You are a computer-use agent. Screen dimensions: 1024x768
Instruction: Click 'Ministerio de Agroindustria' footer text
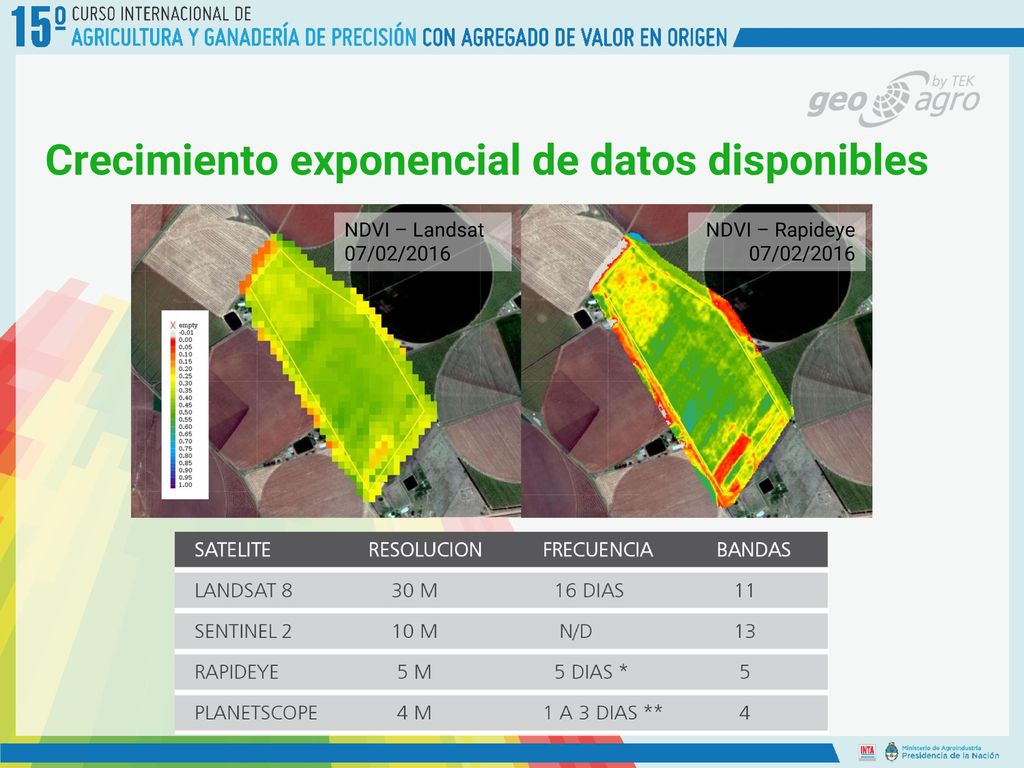click(x=941, y=748)
